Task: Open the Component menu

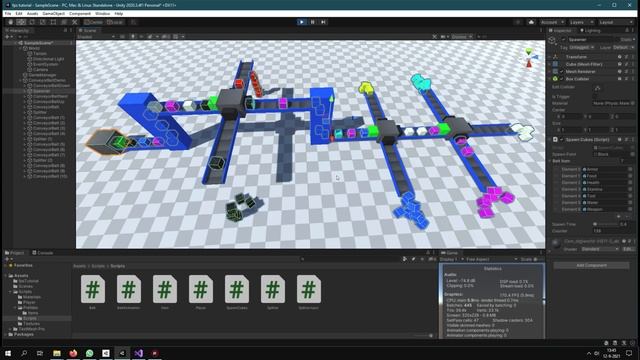Action: (x=80, y=13)
